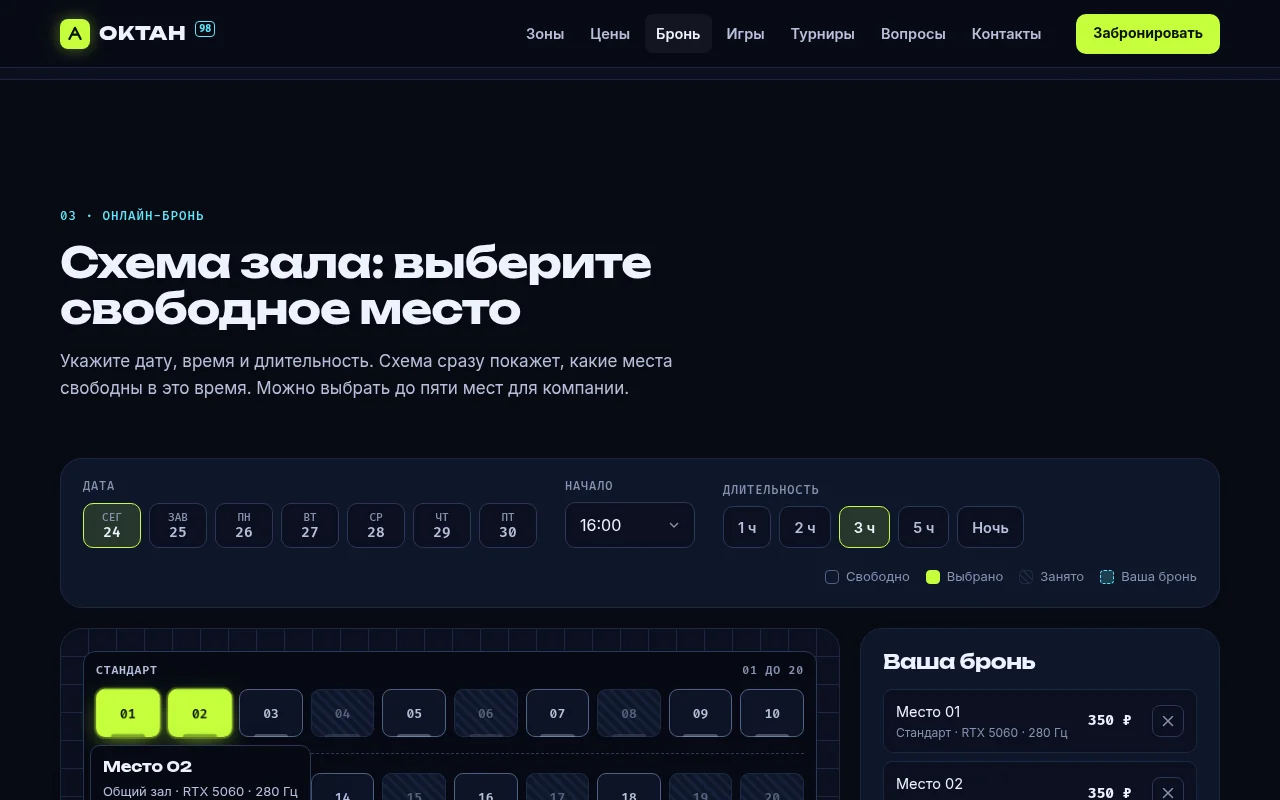Select date СЕГ 24

click(x=112, y=526)
